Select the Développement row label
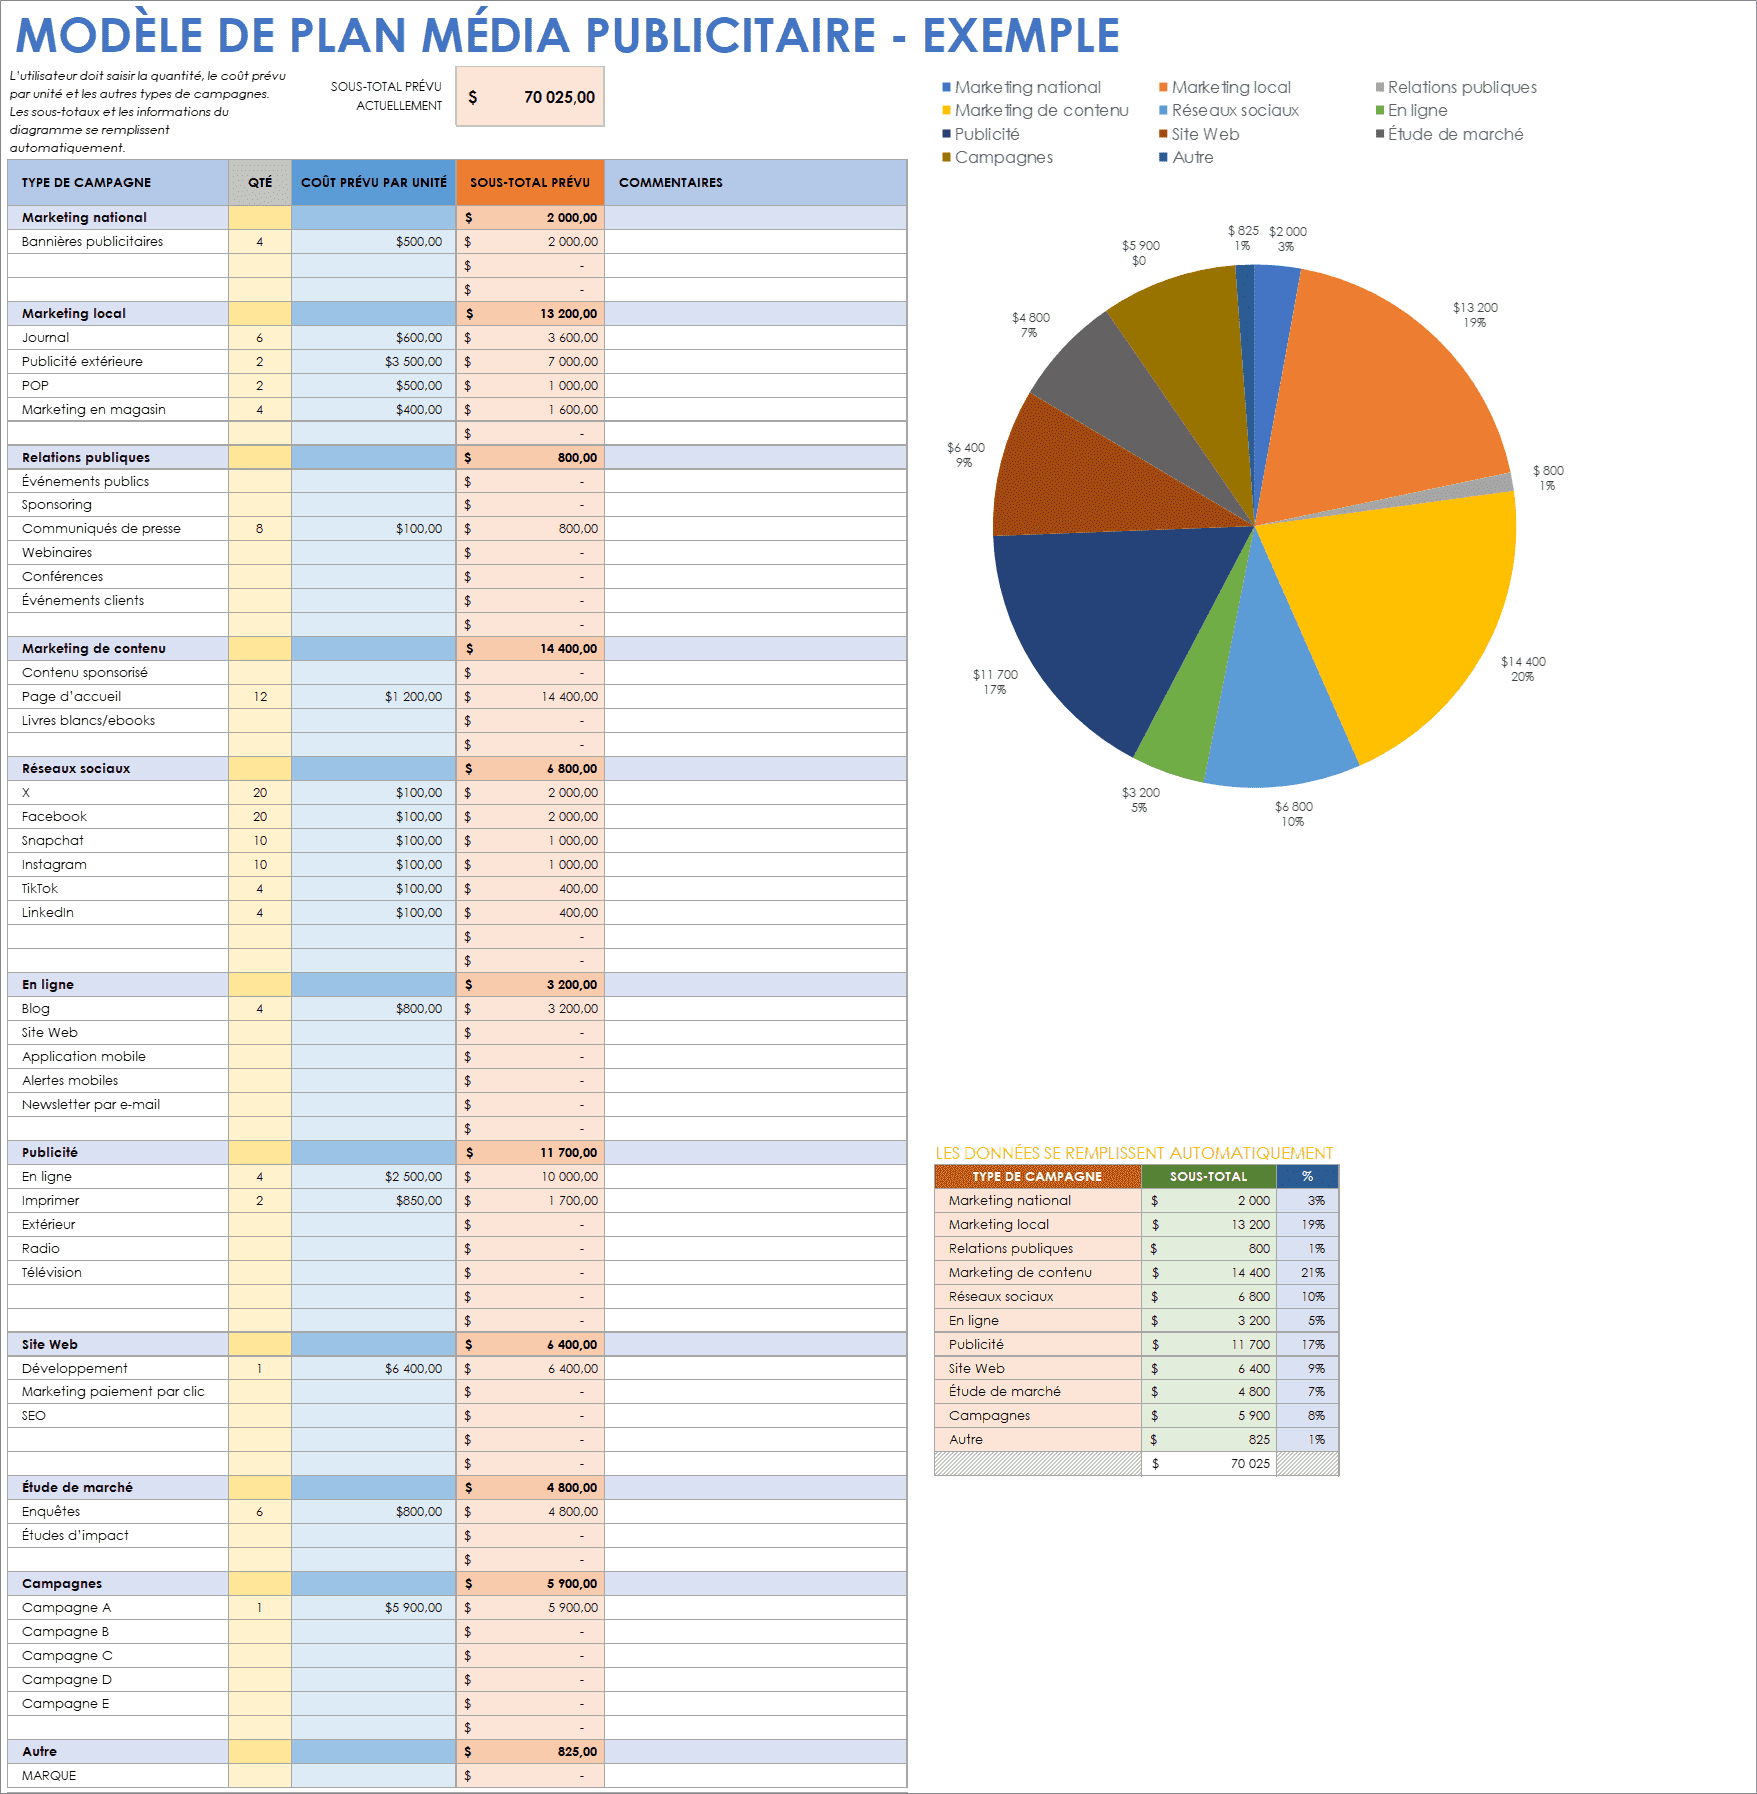 coord(118,1369)
